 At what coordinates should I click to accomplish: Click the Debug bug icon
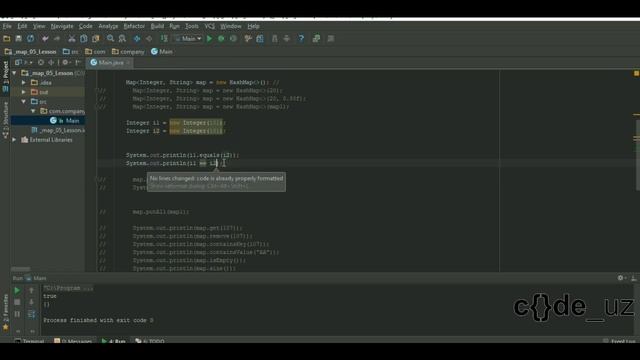click(x=221, y=39)
